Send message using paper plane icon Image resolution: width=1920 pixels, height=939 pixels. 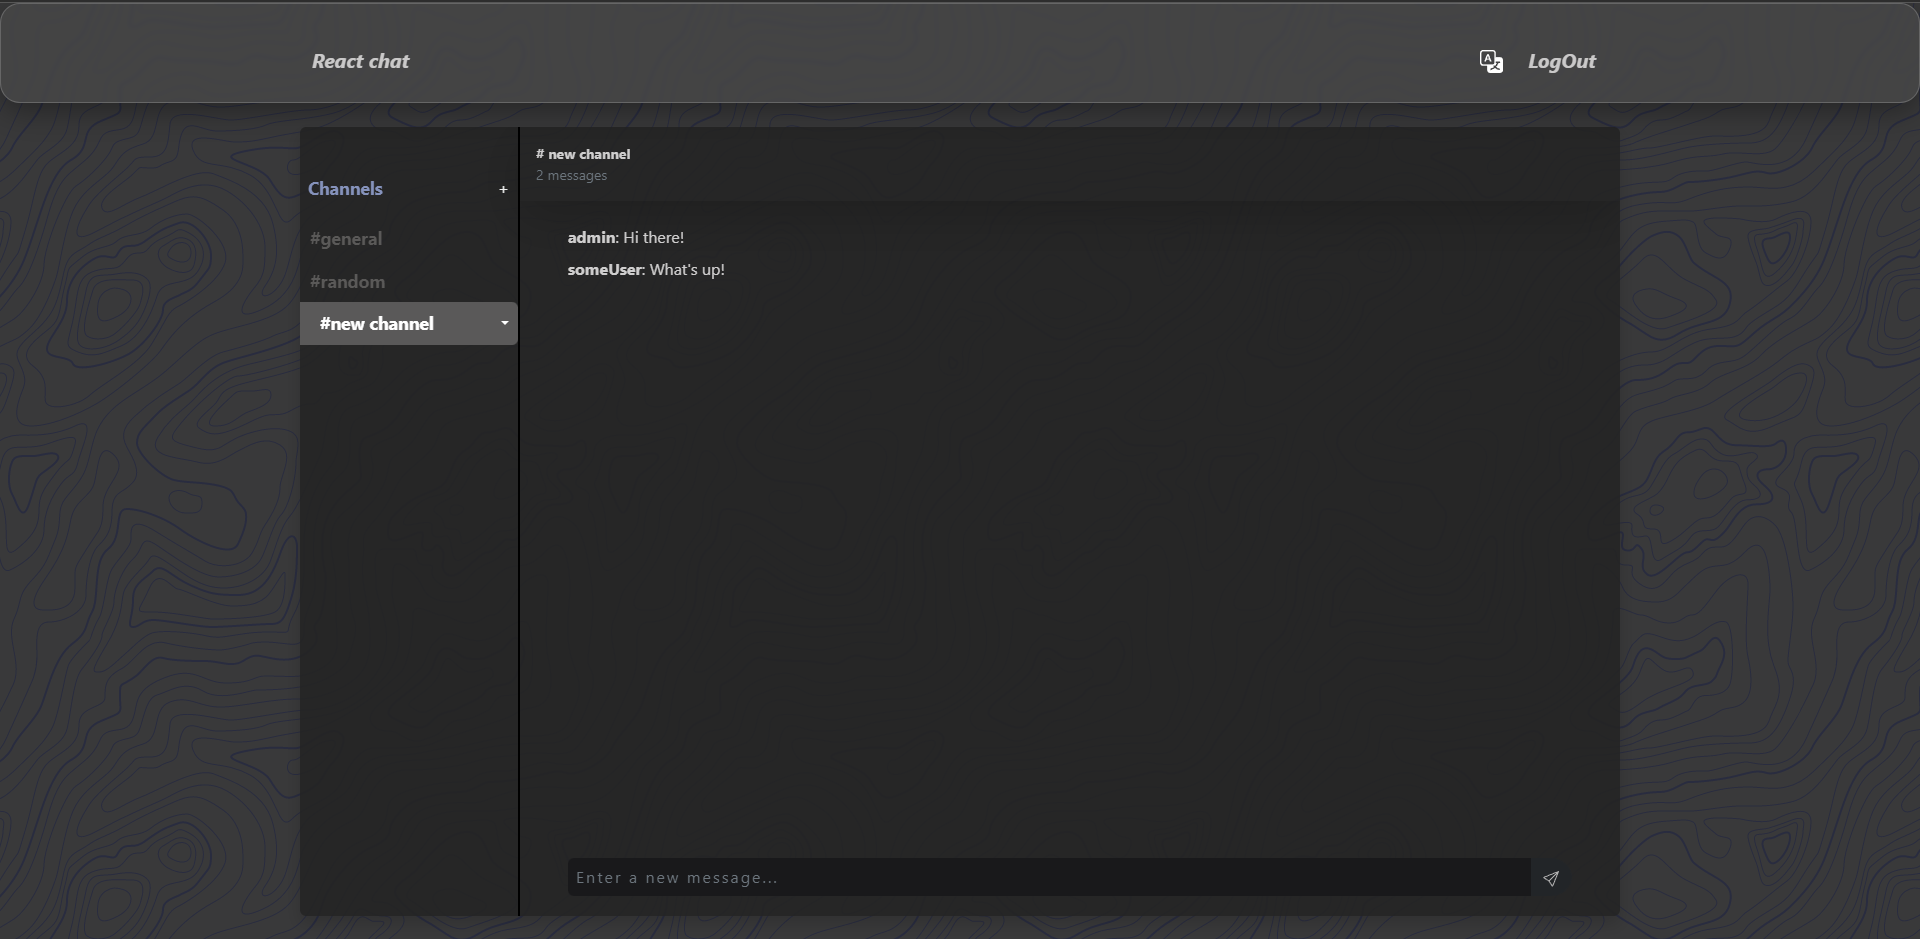(x=1551, y=878)
